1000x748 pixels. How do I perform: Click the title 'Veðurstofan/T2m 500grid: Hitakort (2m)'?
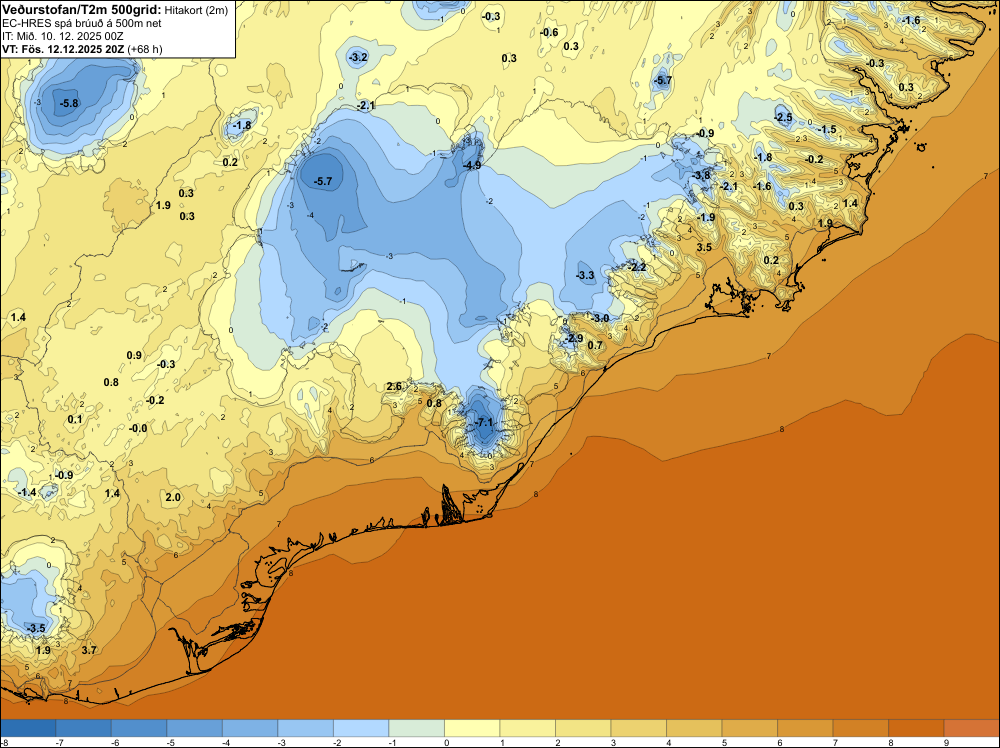click(114, 10)
